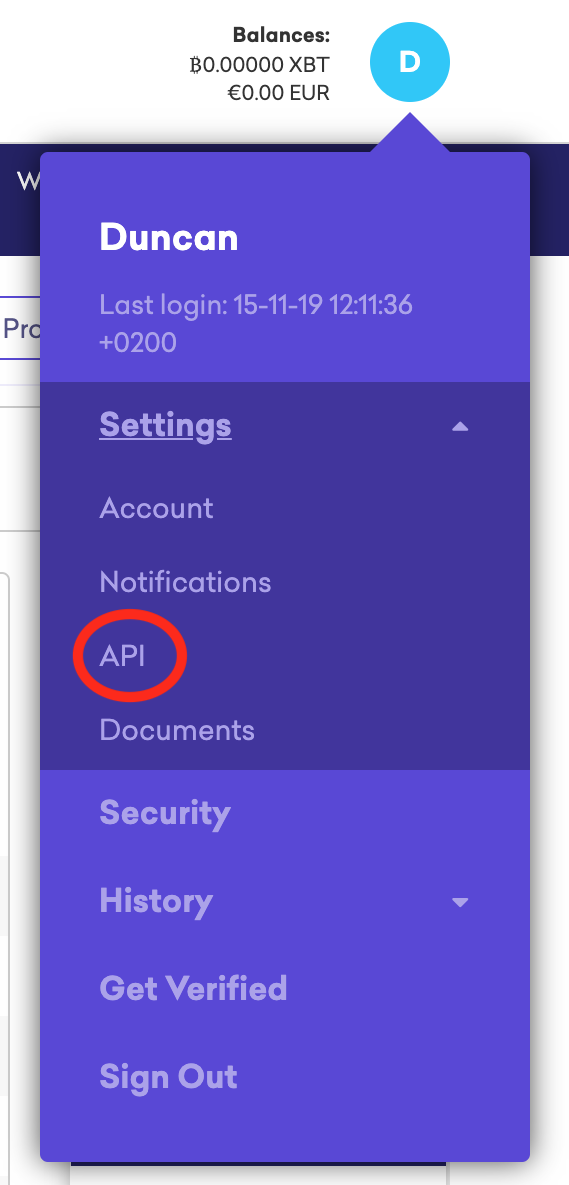This screenshot has height=1185, width=569.
Task: Open the Settings heading link
Action: tap(165, 425)
